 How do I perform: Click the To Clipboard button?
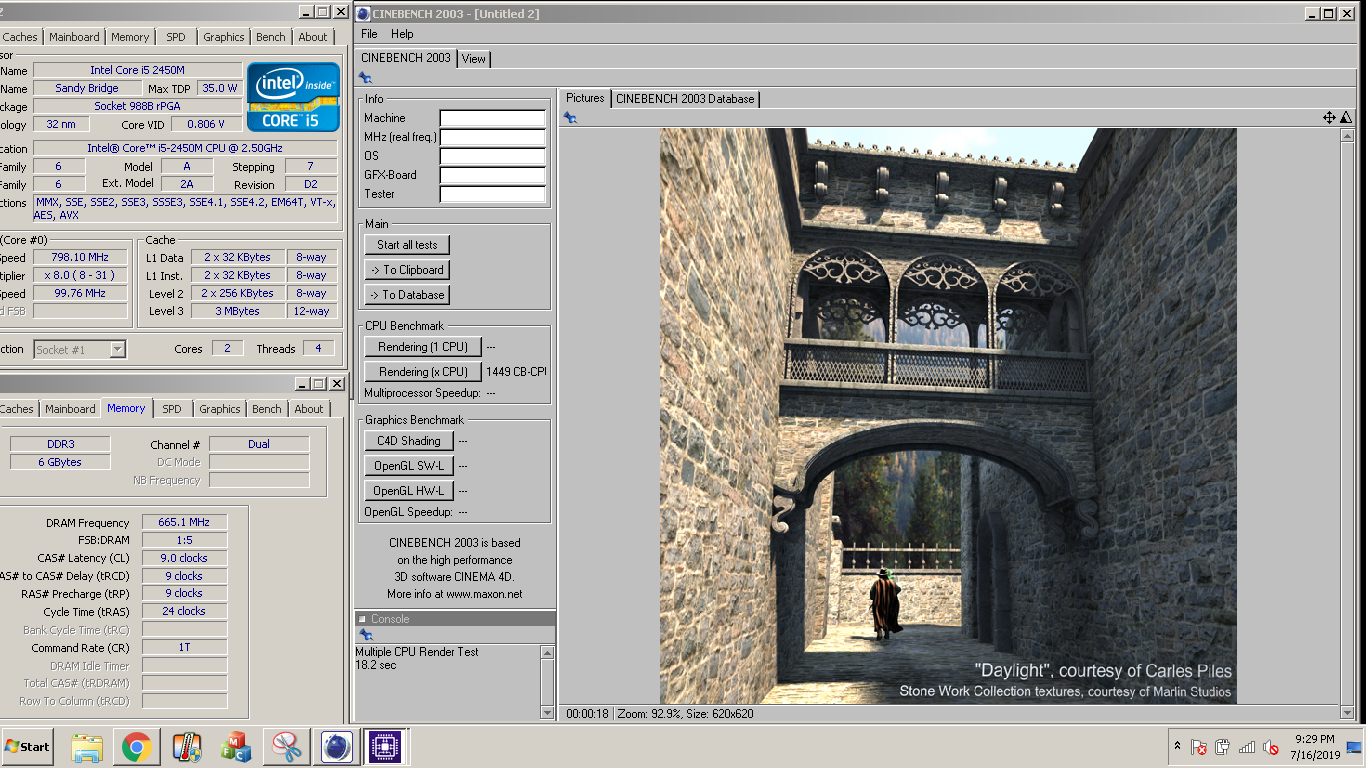click(406, 270)
